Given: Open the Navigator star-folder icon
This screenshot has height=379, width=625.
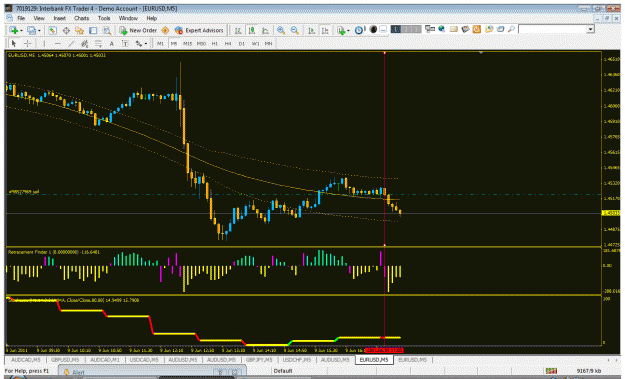Looking at the screenshot, I should point(79,30).
